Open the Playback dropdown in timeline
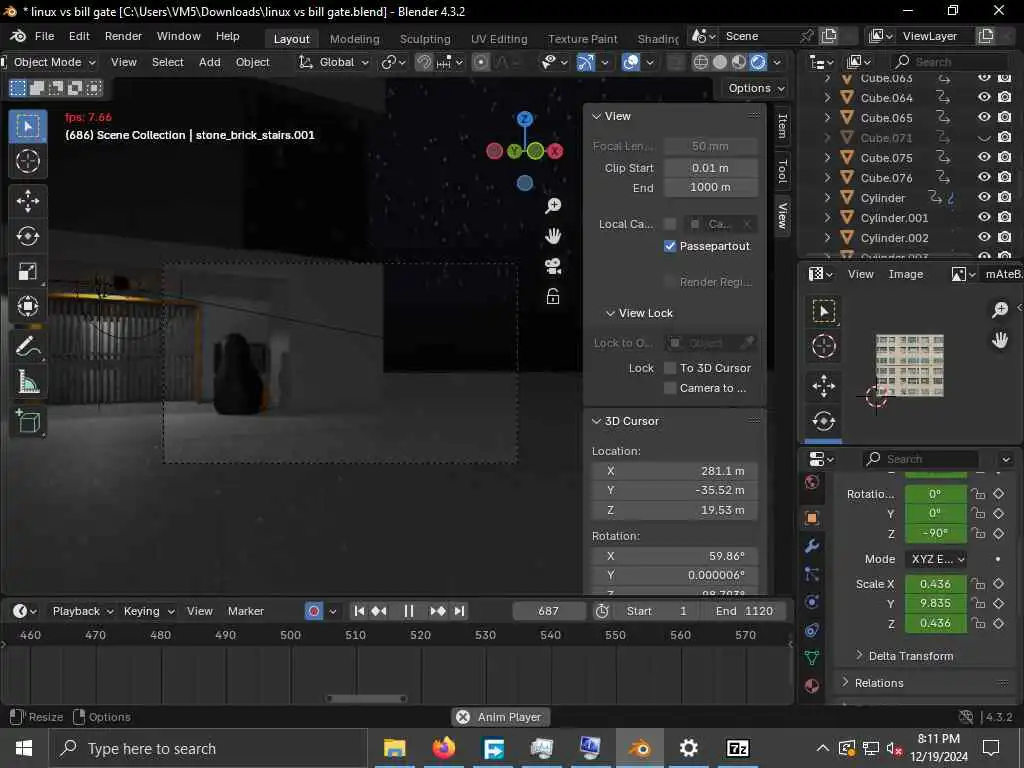 tap(83, 611)
